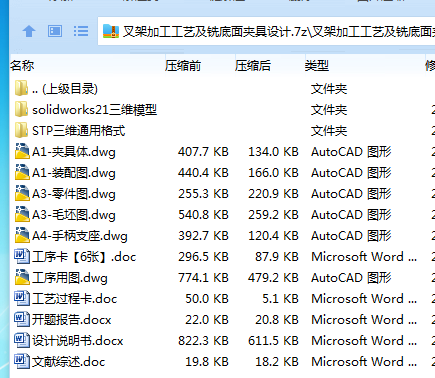This screenshot has height=378, width=435.
Task: Switch to icon view mode
Action: tap(55, 31)
